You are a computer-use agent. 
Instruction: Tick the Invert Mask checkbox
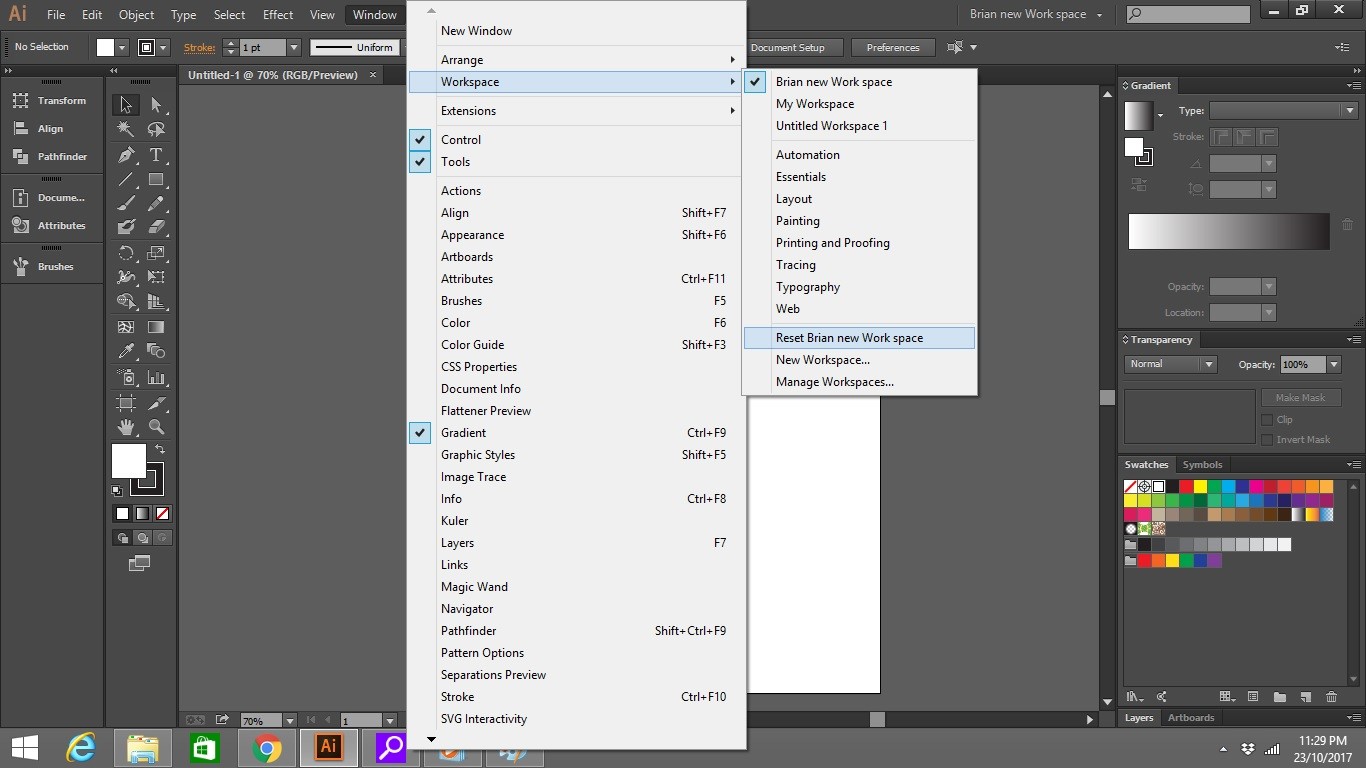(x=1267, y=440)
